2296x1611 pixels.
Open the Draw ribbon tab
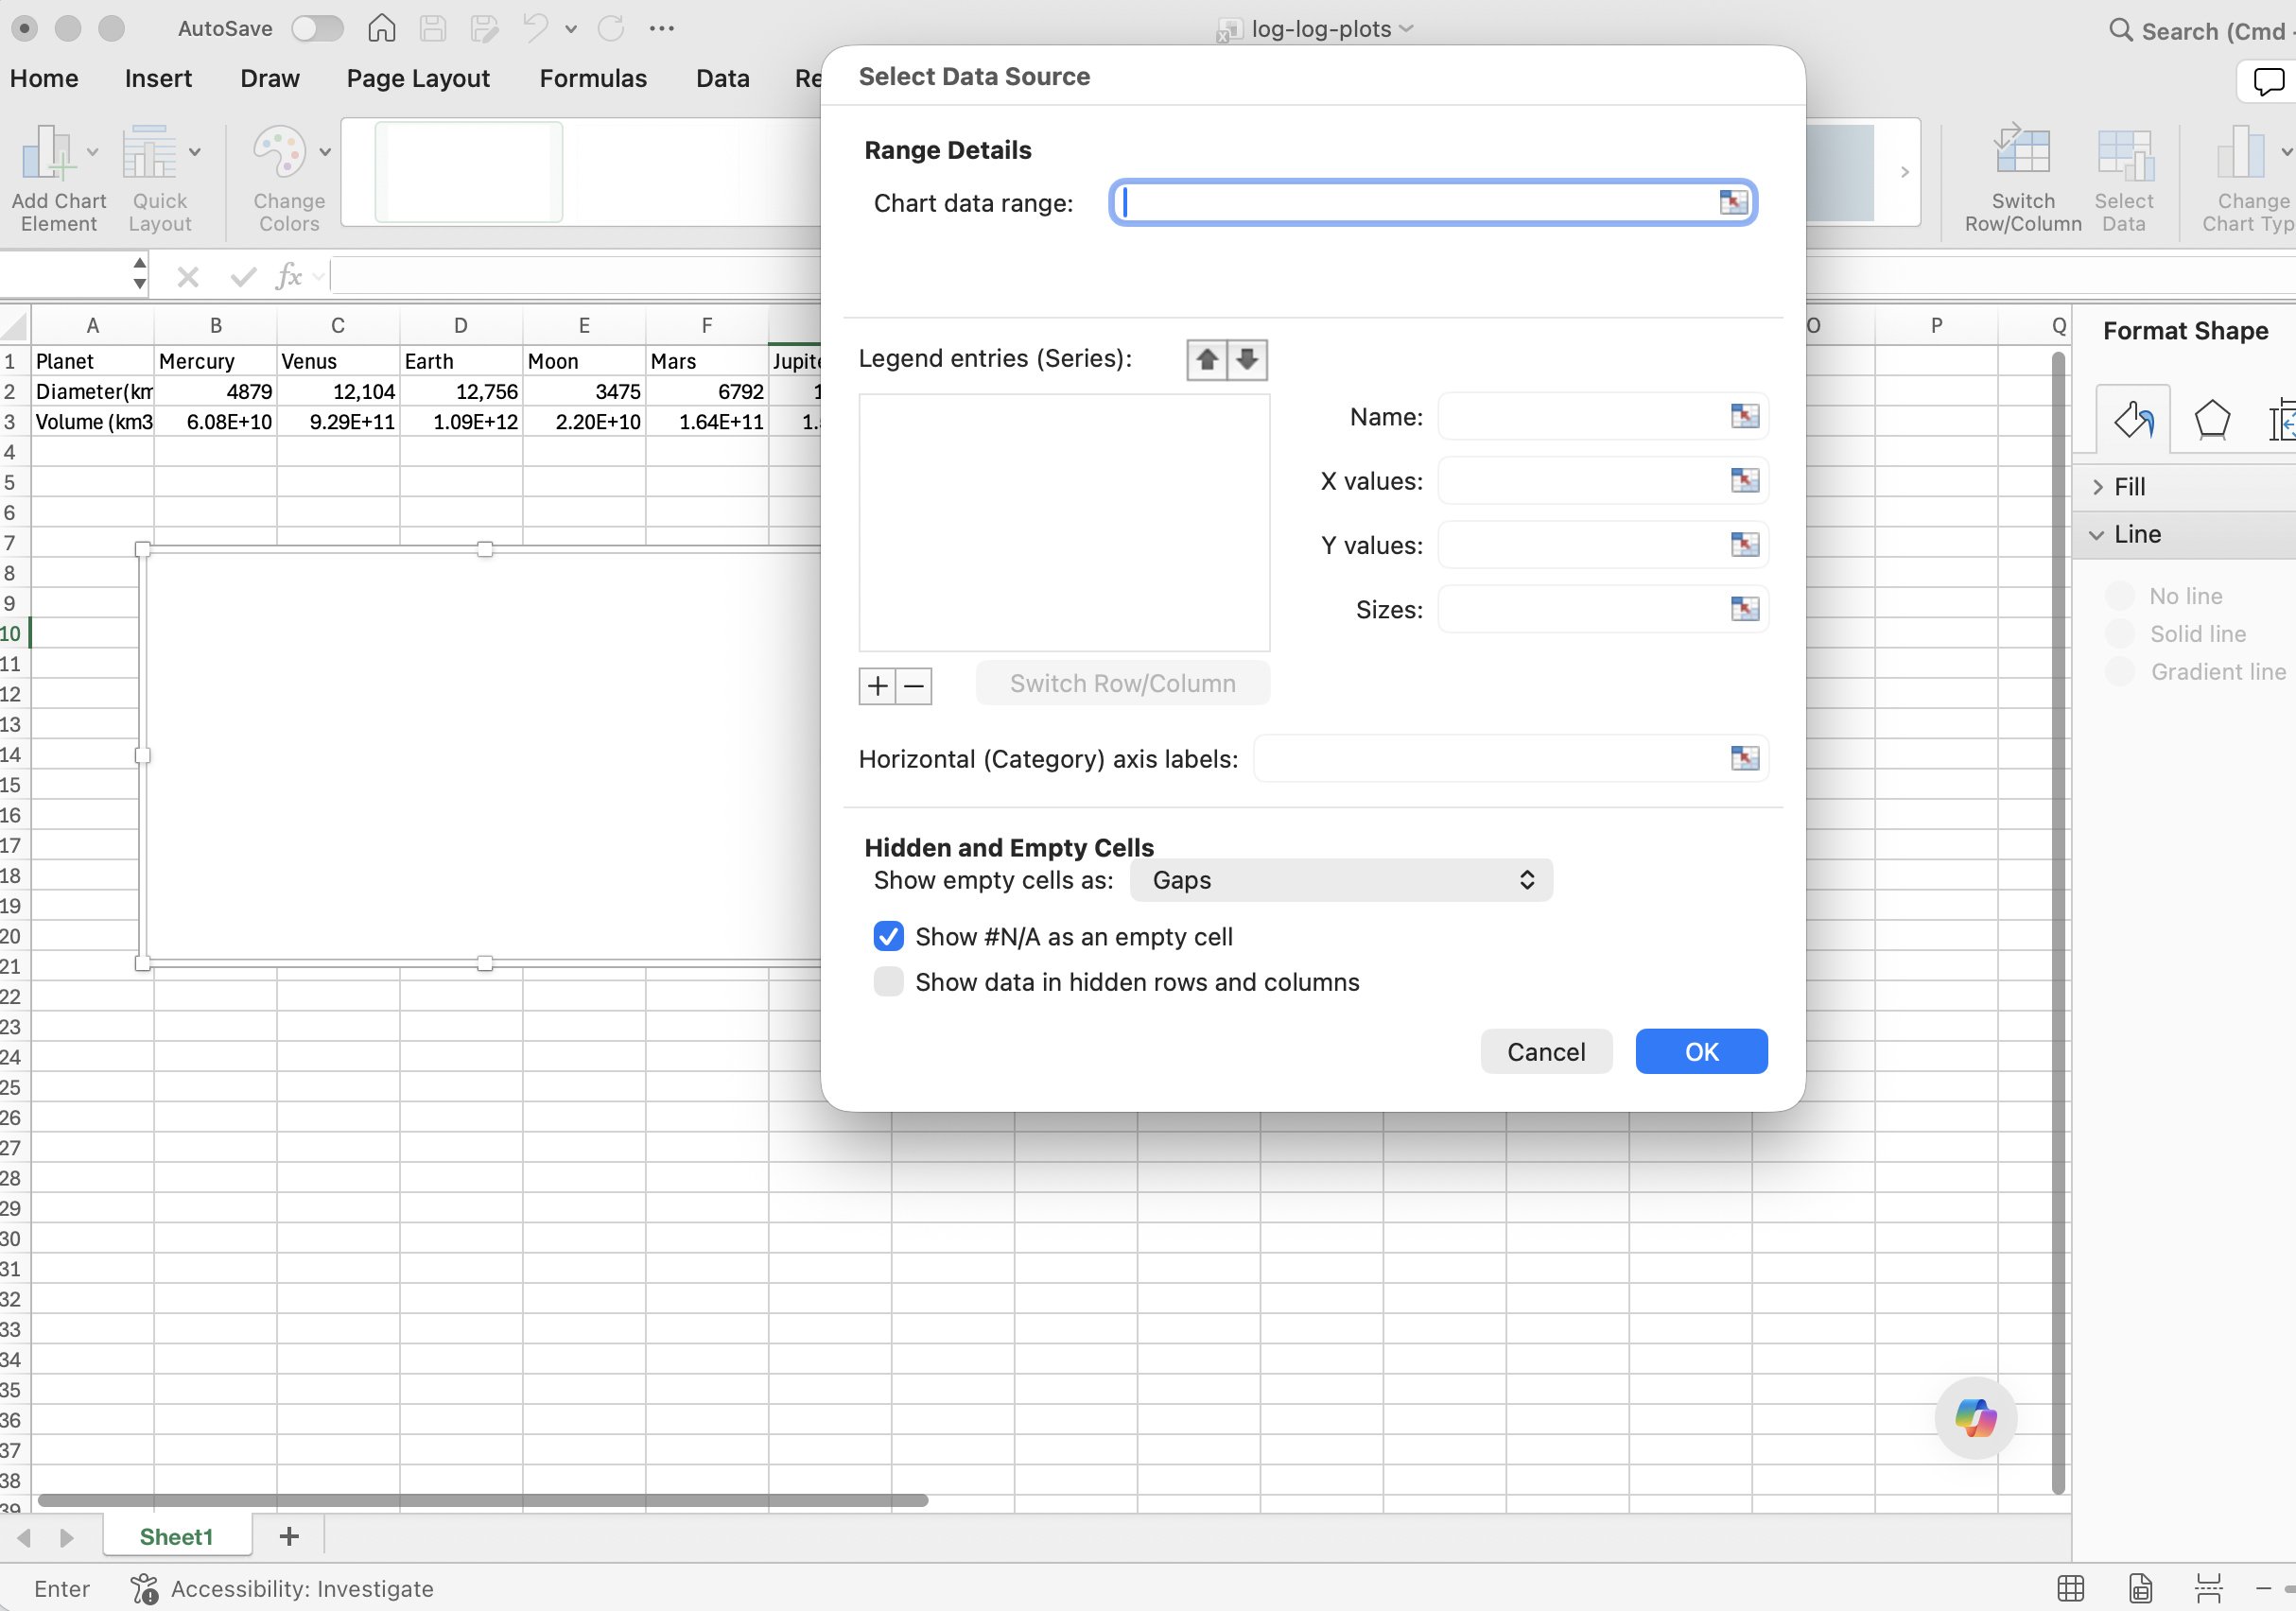[x=270, y=79]
